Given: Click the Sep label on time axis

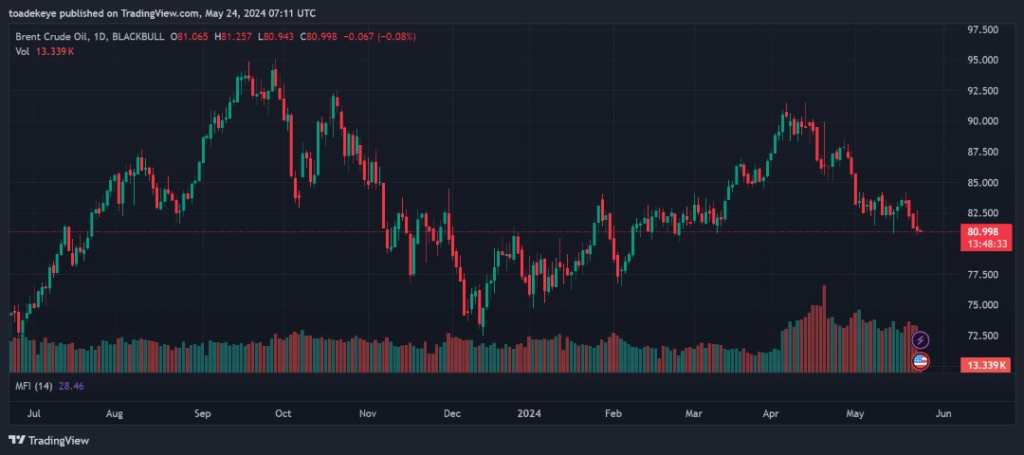Looking at the screenshot, I should (x=203, y=412).
